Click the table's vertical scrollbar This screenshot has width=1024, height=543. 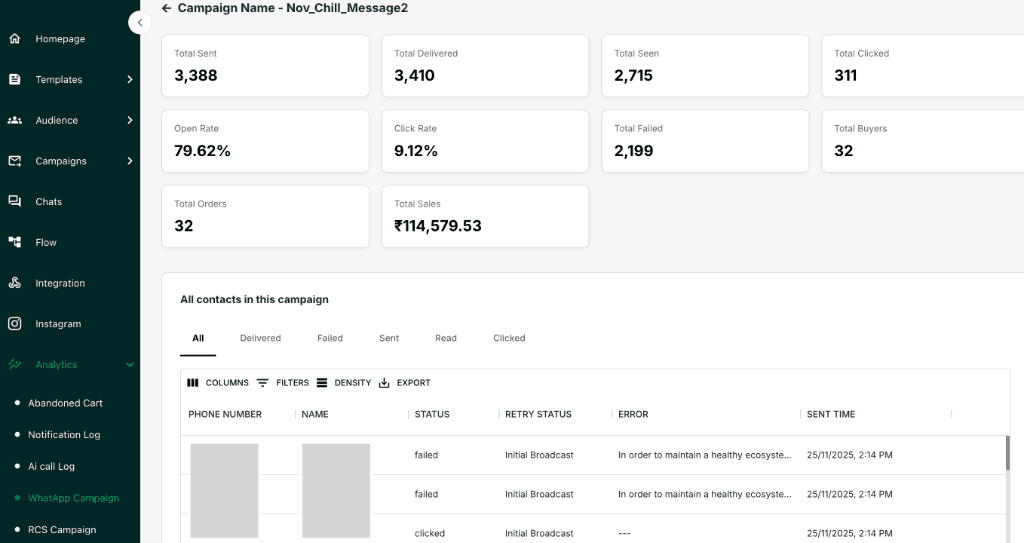pos(1007,453)
